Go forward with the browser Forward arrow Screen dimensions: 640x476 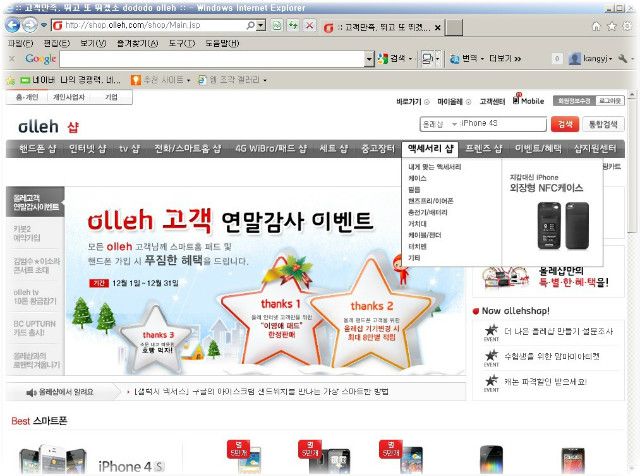tap(30, 26)
